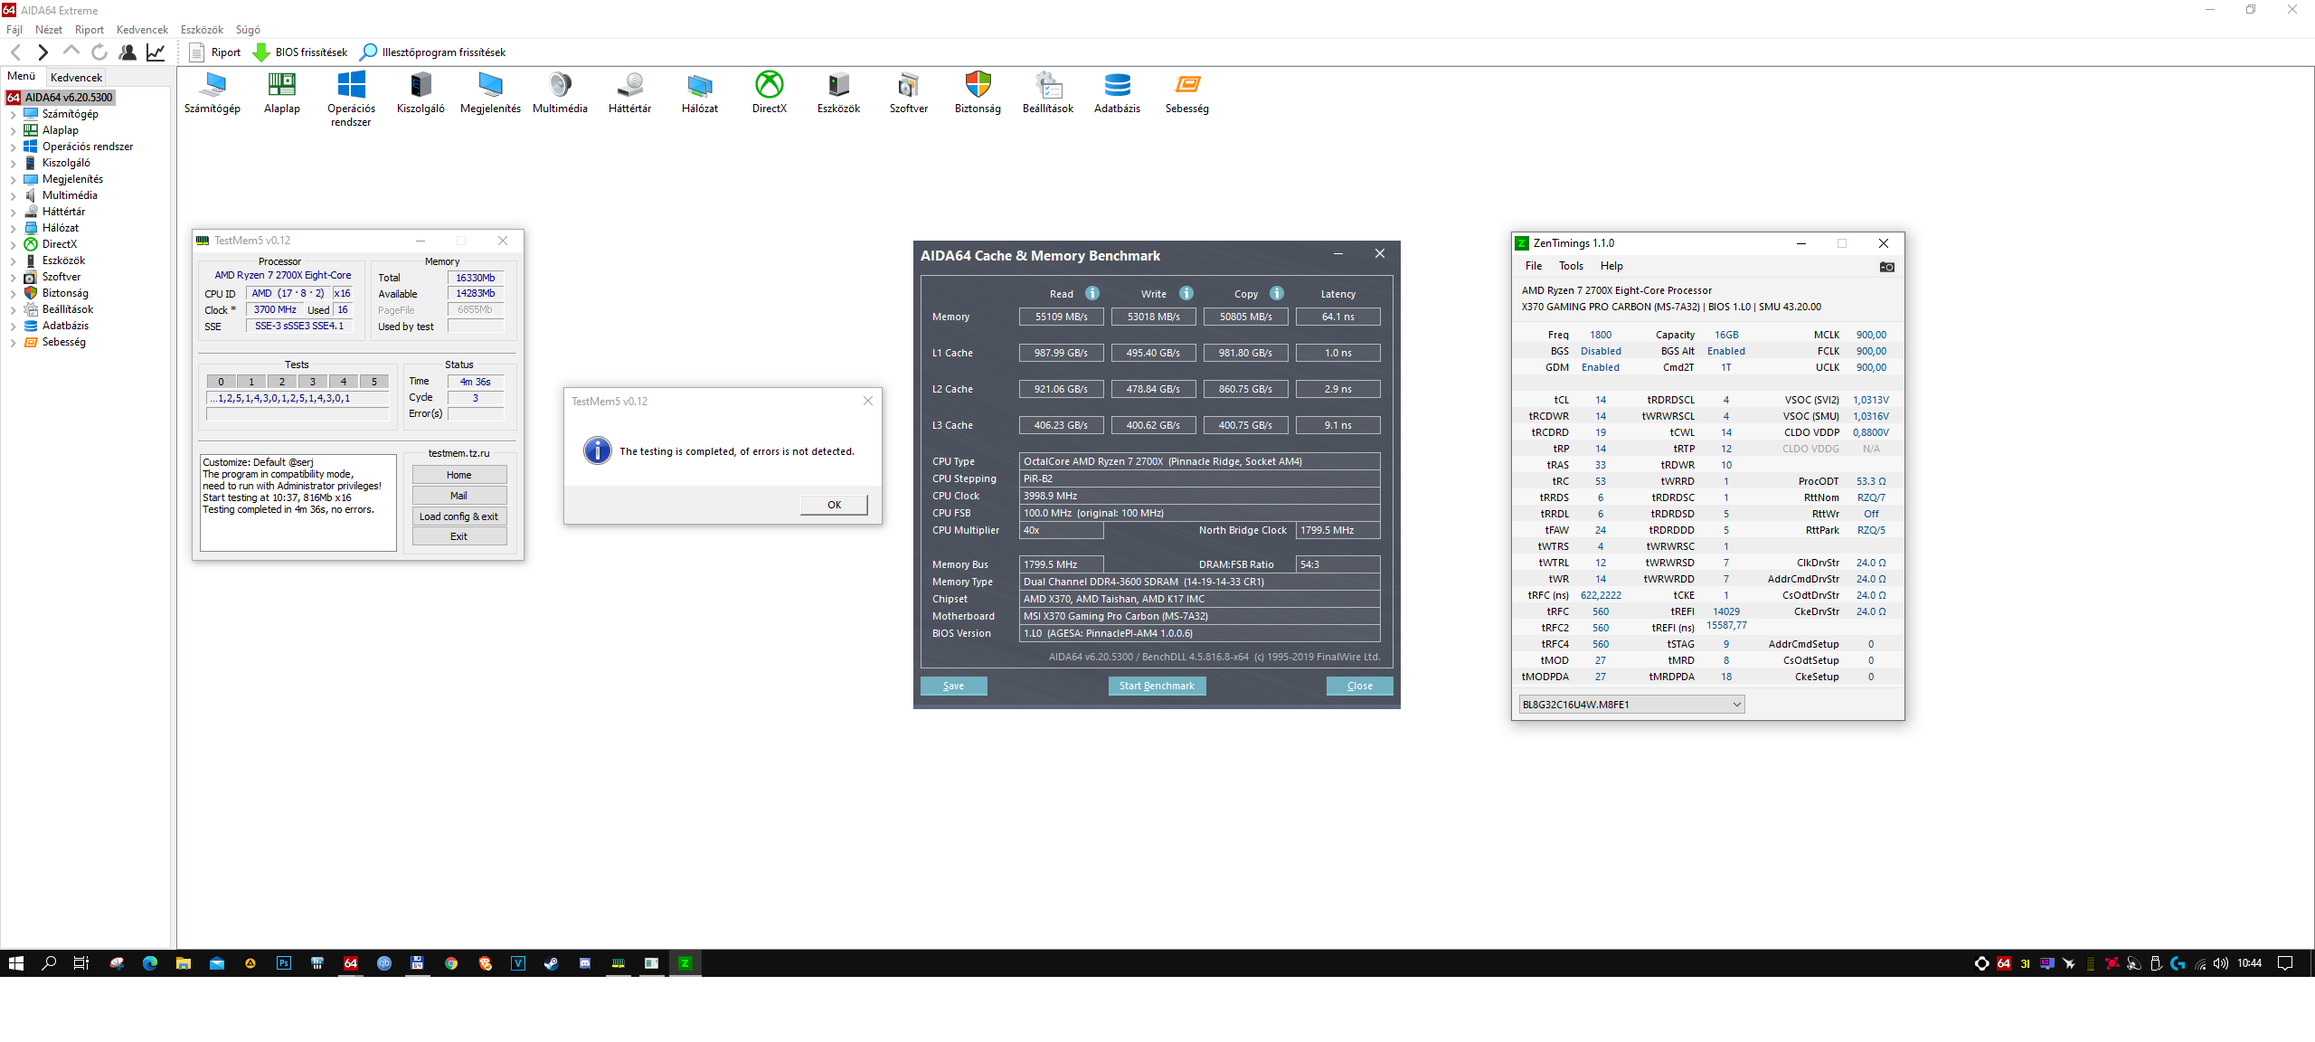Open the Beállítások configuration icon
The width and height of the screenshot is (2315, 1042).
[1048, 93]
